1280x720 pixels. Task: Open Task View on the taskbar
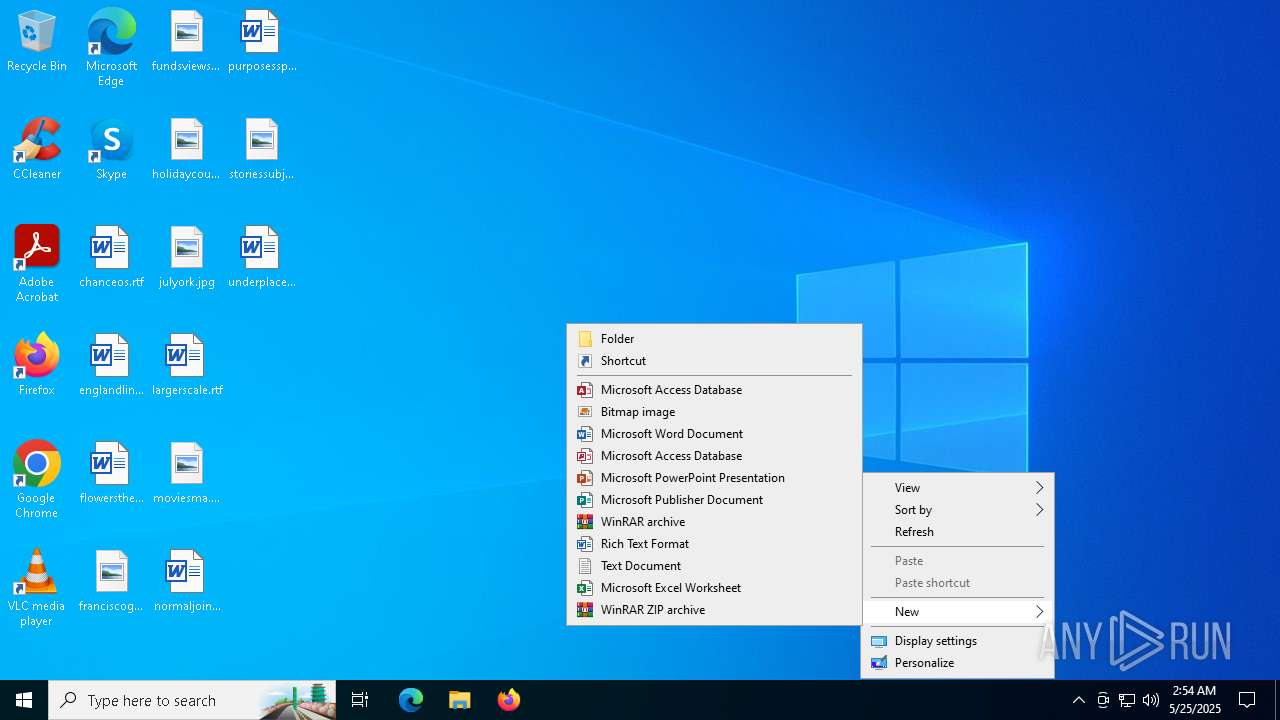360,700
